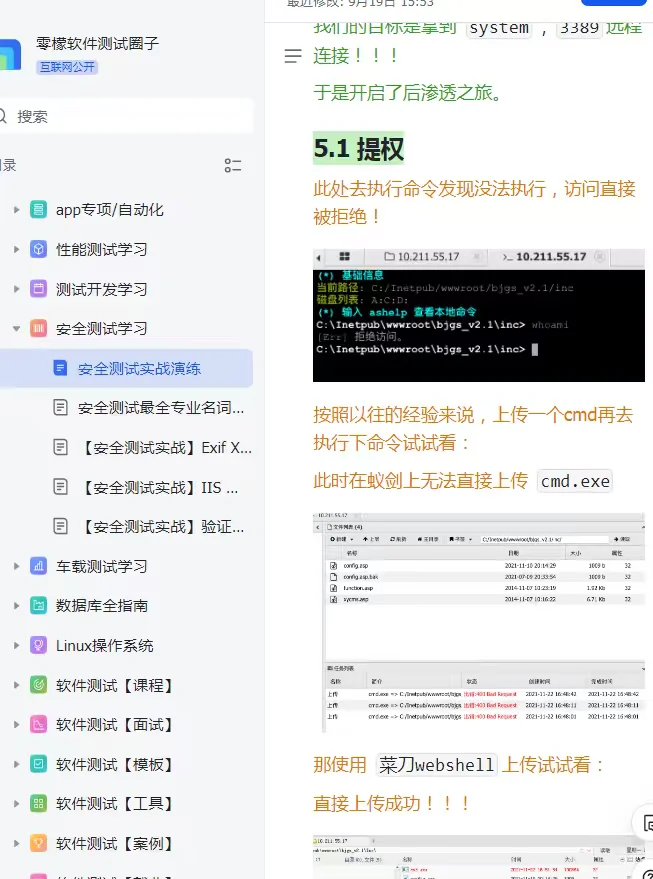The height and width of the screenshot is (879, 653).
Task: Click the 软件测试【面试】 pink icon
Action: [38, 725]
